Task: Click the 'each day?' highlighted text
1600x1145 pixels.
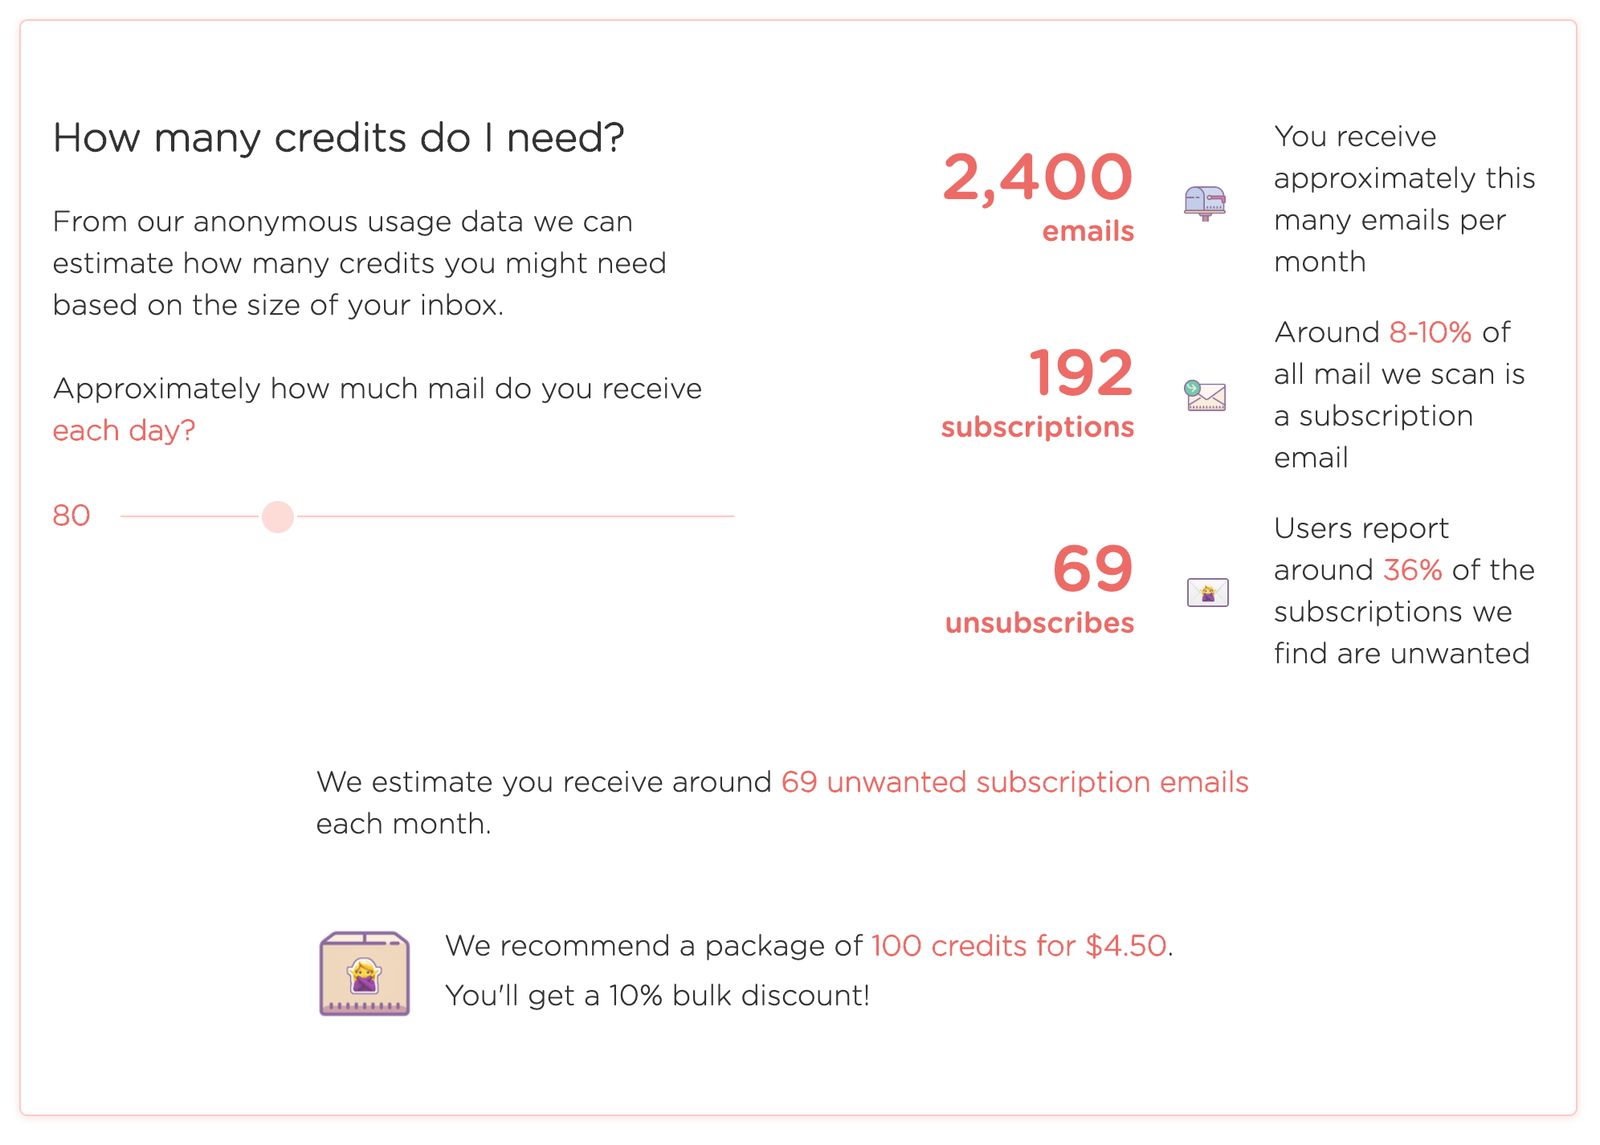Action: [x=124, y=431]
